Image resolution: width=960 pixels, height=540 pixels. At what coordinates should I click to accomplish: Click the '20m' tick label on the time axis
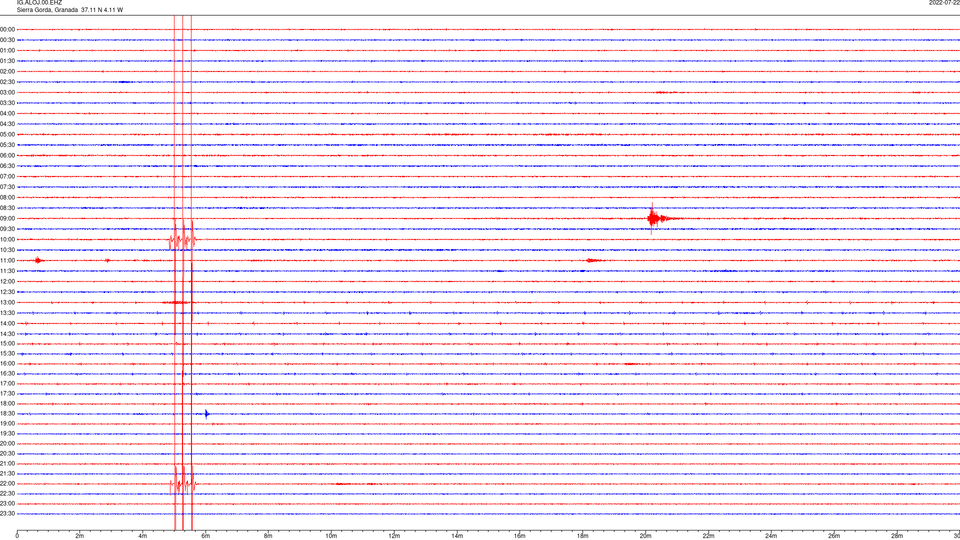(x=646, y=536)
